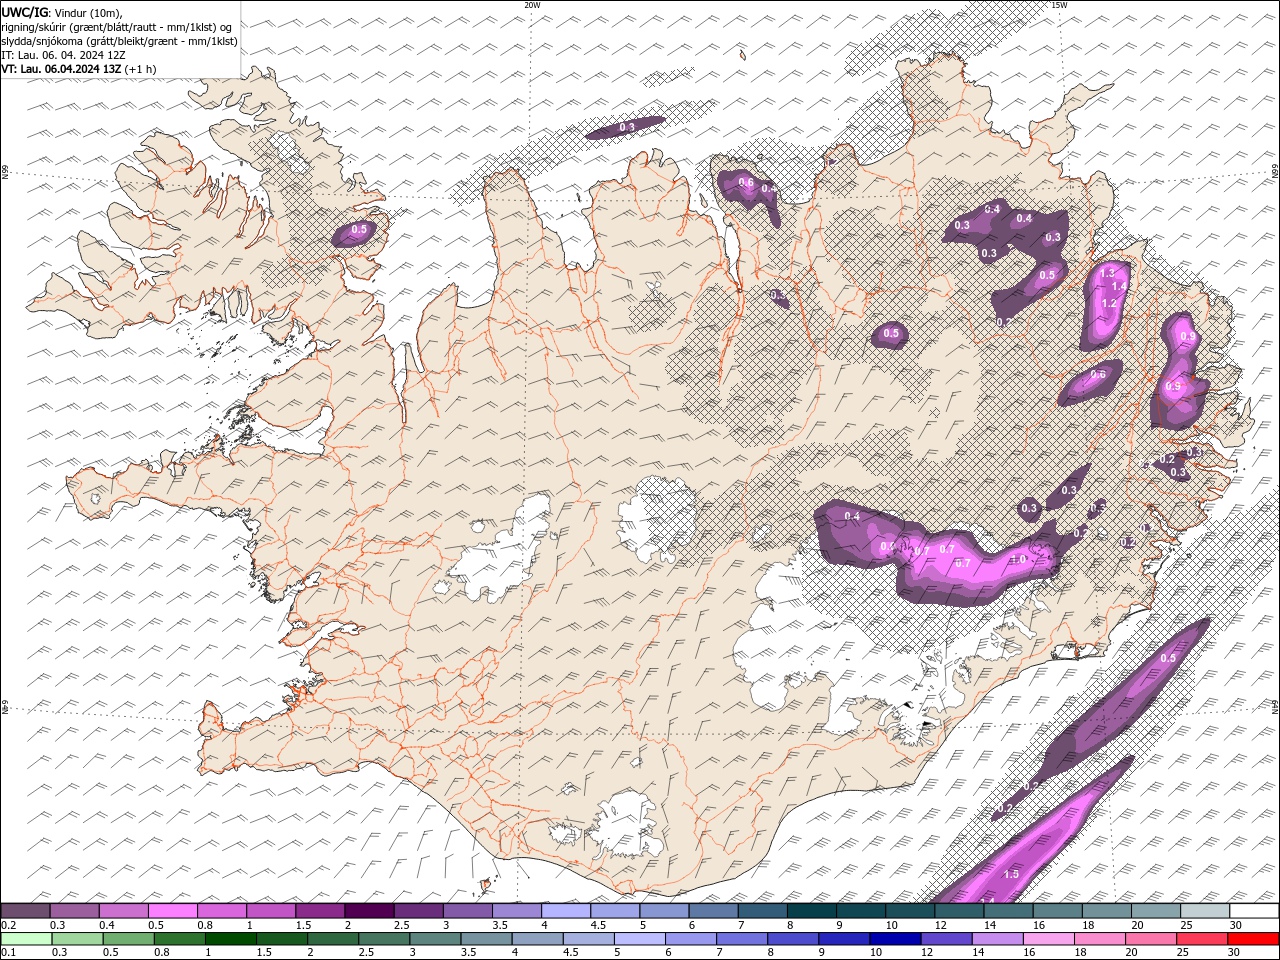Click the 0.5 value in the Westfjords snow patch
This screenshot has width=1280, height=960.
(360, 230)
